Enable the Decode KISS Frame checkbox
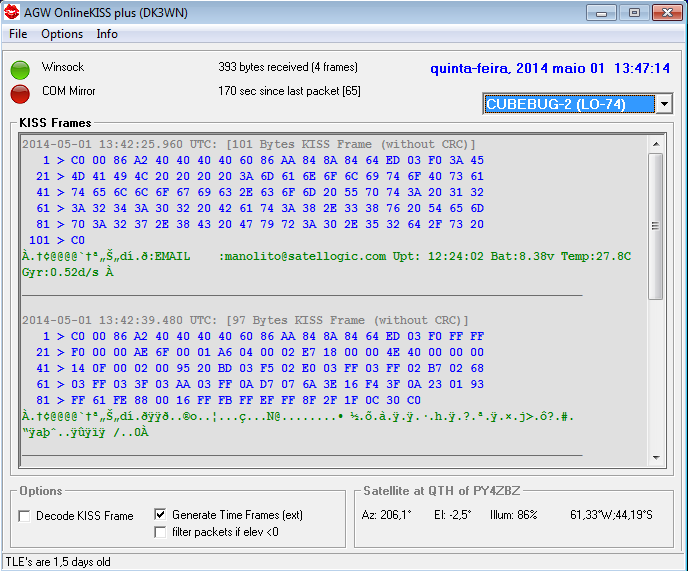Viewport: 688px width, 571px height. coord(25,516)
